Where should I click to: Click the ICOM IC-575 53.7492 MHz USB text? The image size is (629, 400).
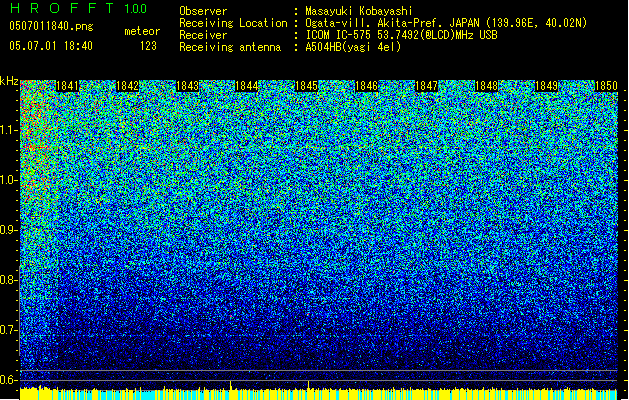pos(402,35)
